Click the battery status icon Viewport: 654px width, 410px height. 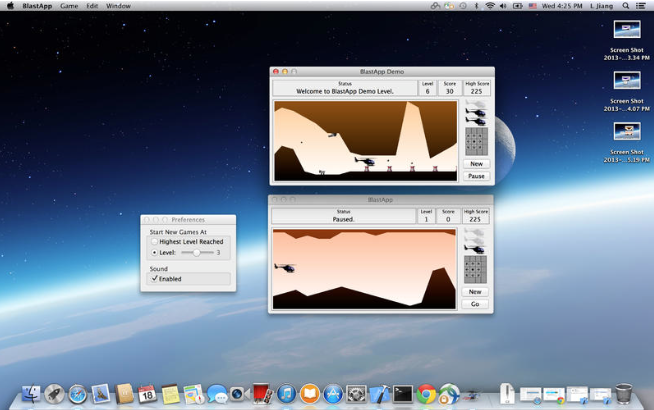tap(518, 6)
